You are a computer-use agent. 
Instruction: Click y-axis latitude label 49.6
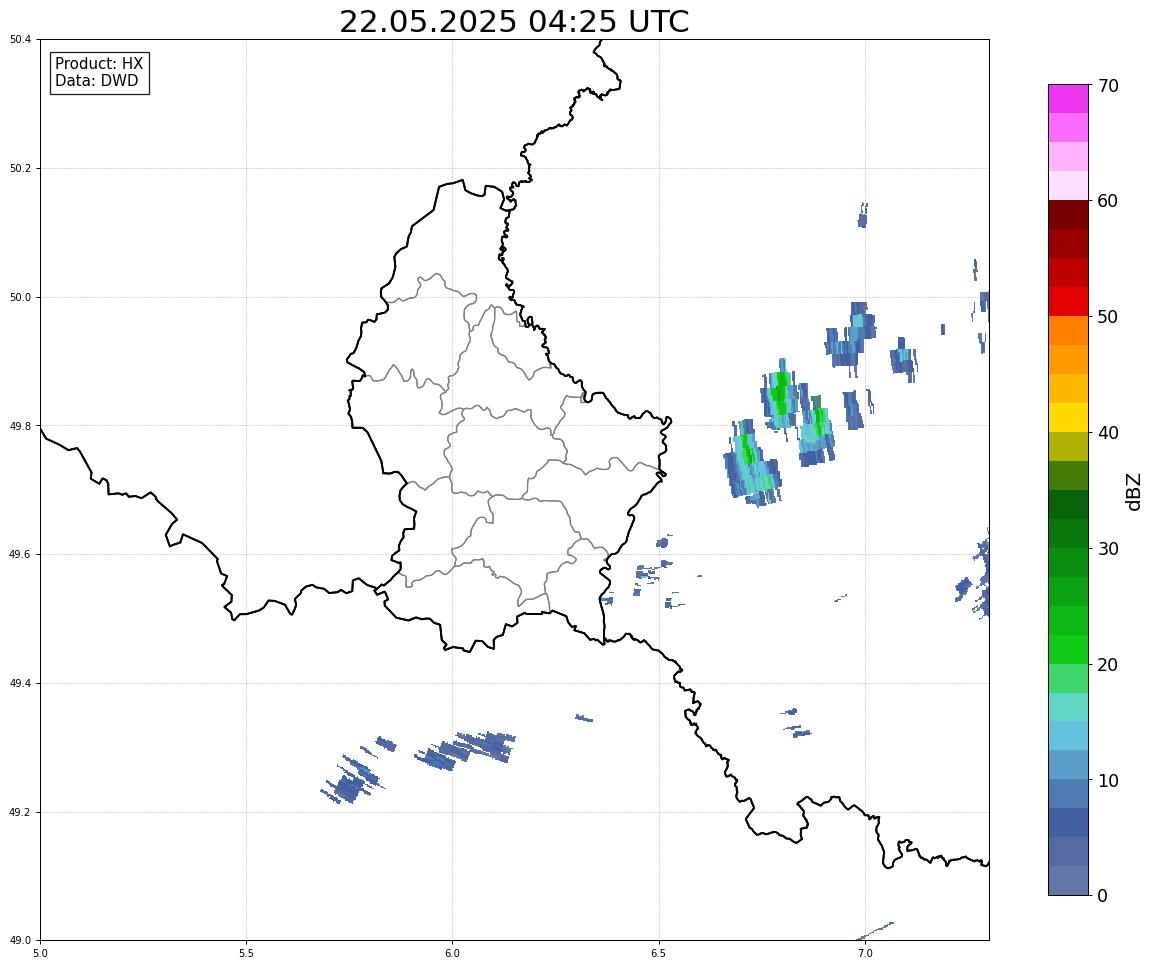[x=20, y=555]
